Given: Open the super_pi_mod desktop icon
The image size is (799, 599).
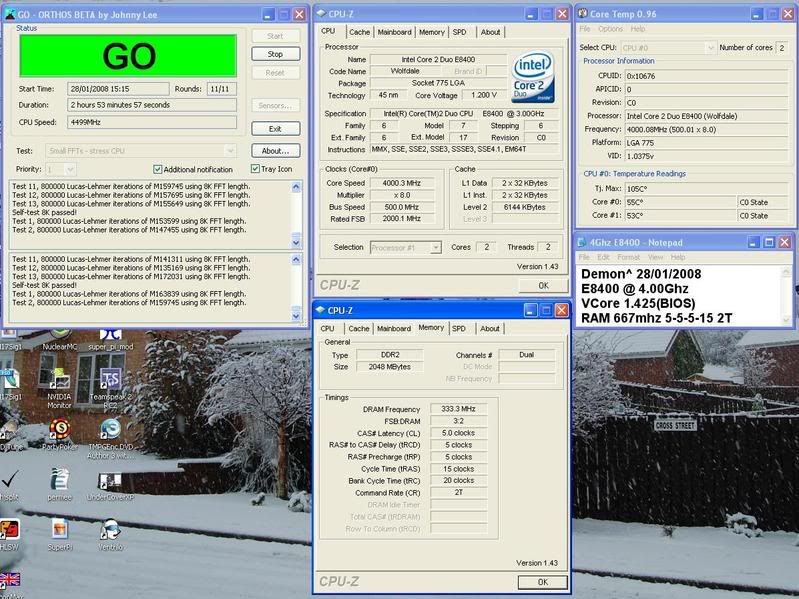Looking at the screenshot, I should click(x=111, y=341).
